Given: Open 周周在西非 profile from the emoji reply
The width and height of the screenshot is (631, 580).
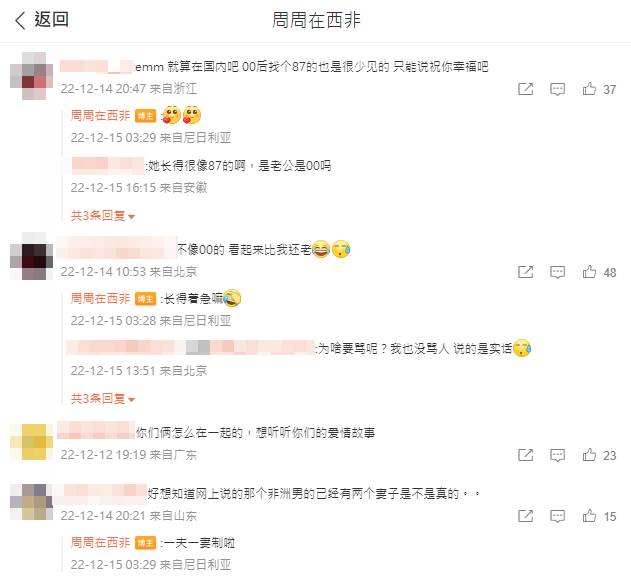Looking at the screenshot, I should (101, 116).
